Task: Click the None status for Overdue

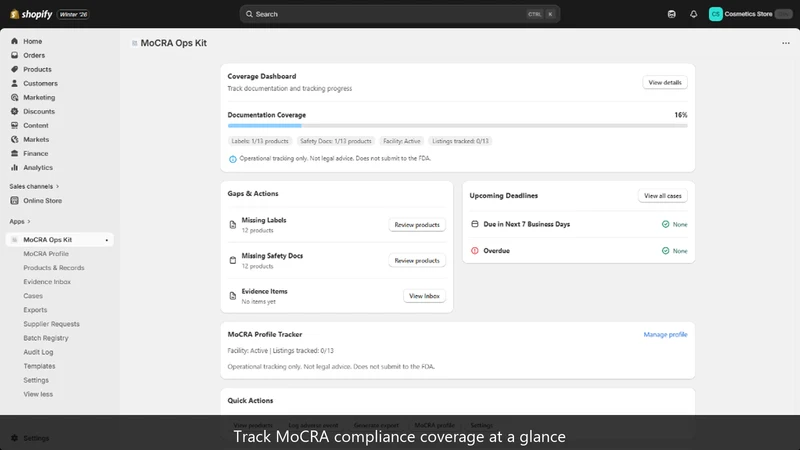Action: coord(674,251)
